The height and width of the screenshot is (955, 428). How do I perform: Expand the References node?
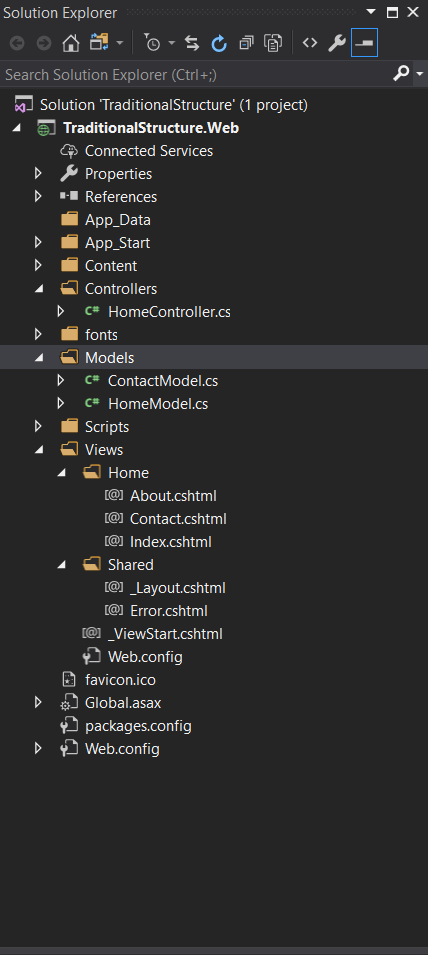tap(38, 197)
